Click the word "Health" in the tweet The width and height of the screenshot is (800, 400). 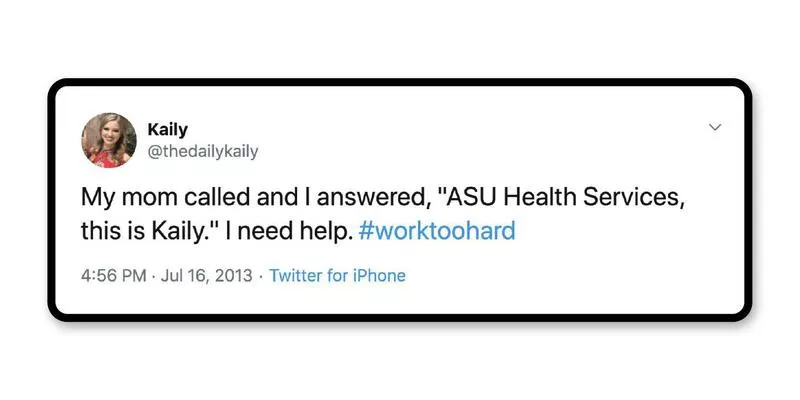pos(533,196)
